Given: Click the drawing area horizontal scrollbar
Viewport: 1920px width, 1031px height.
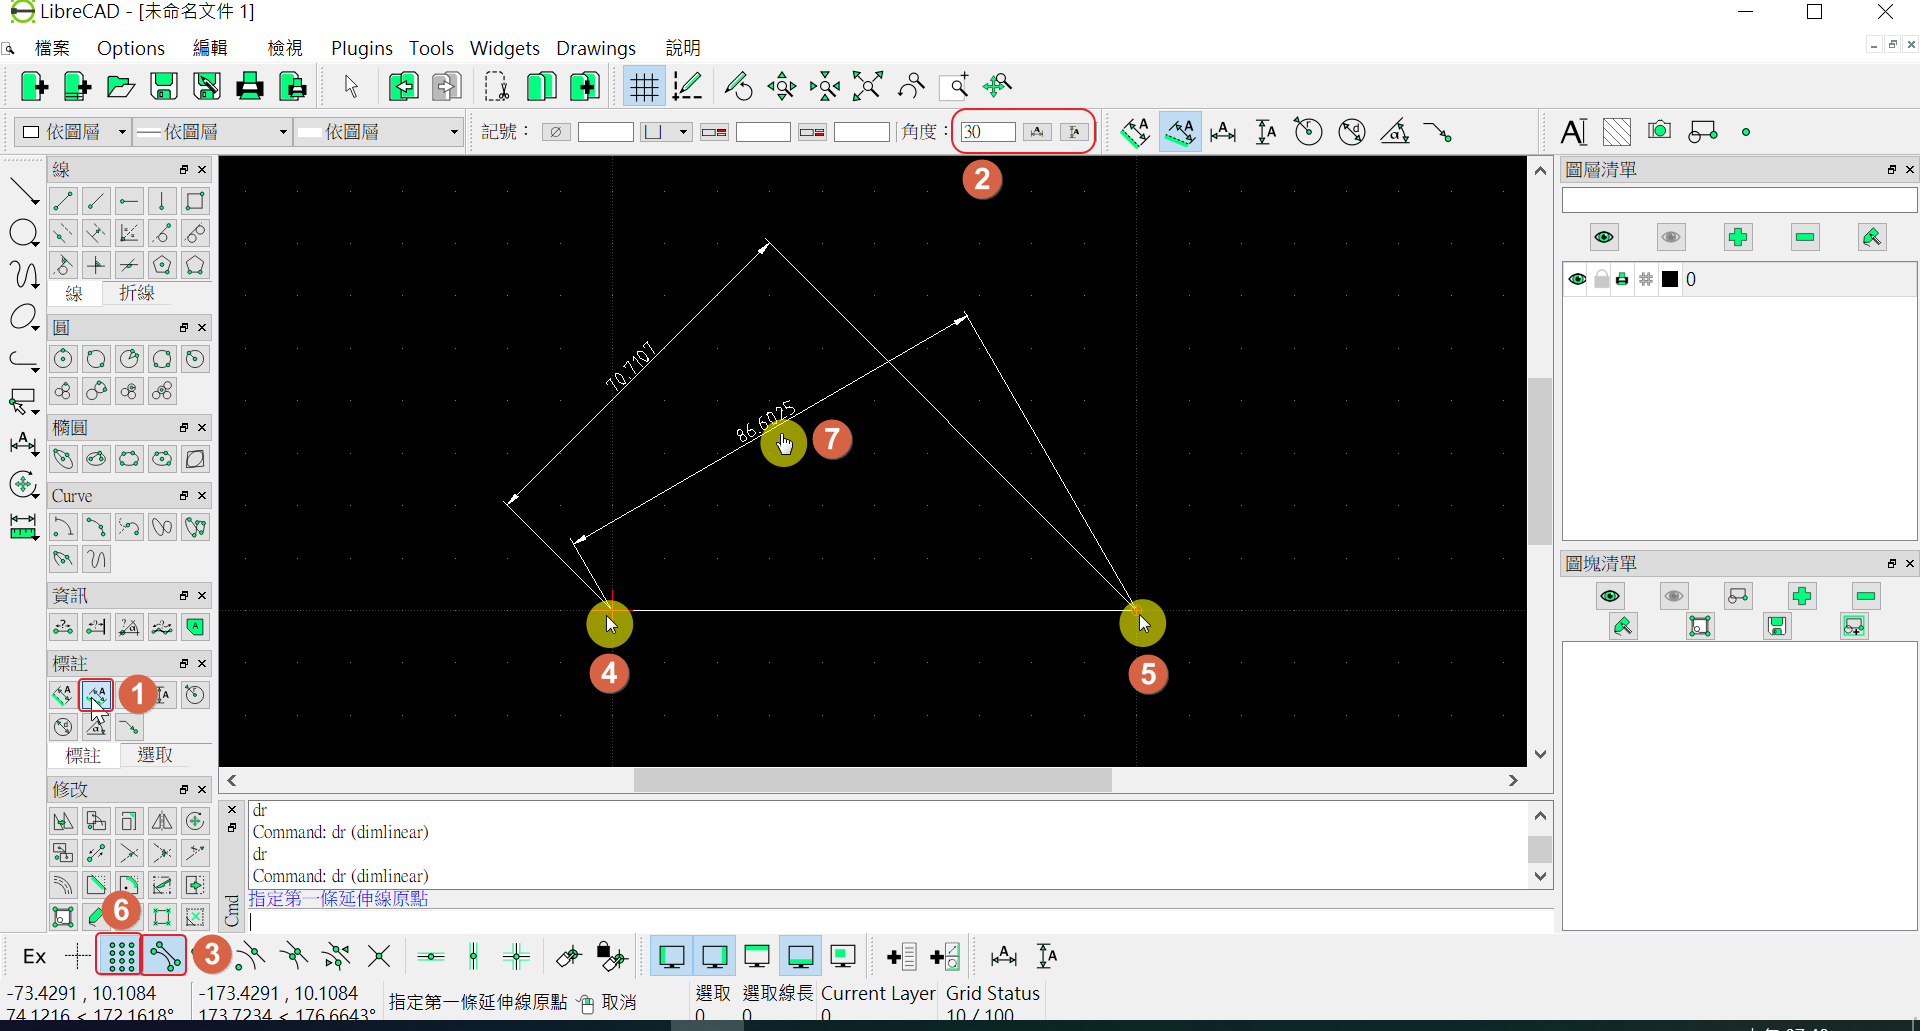Looking at the screenshot, I should (872, 780).
